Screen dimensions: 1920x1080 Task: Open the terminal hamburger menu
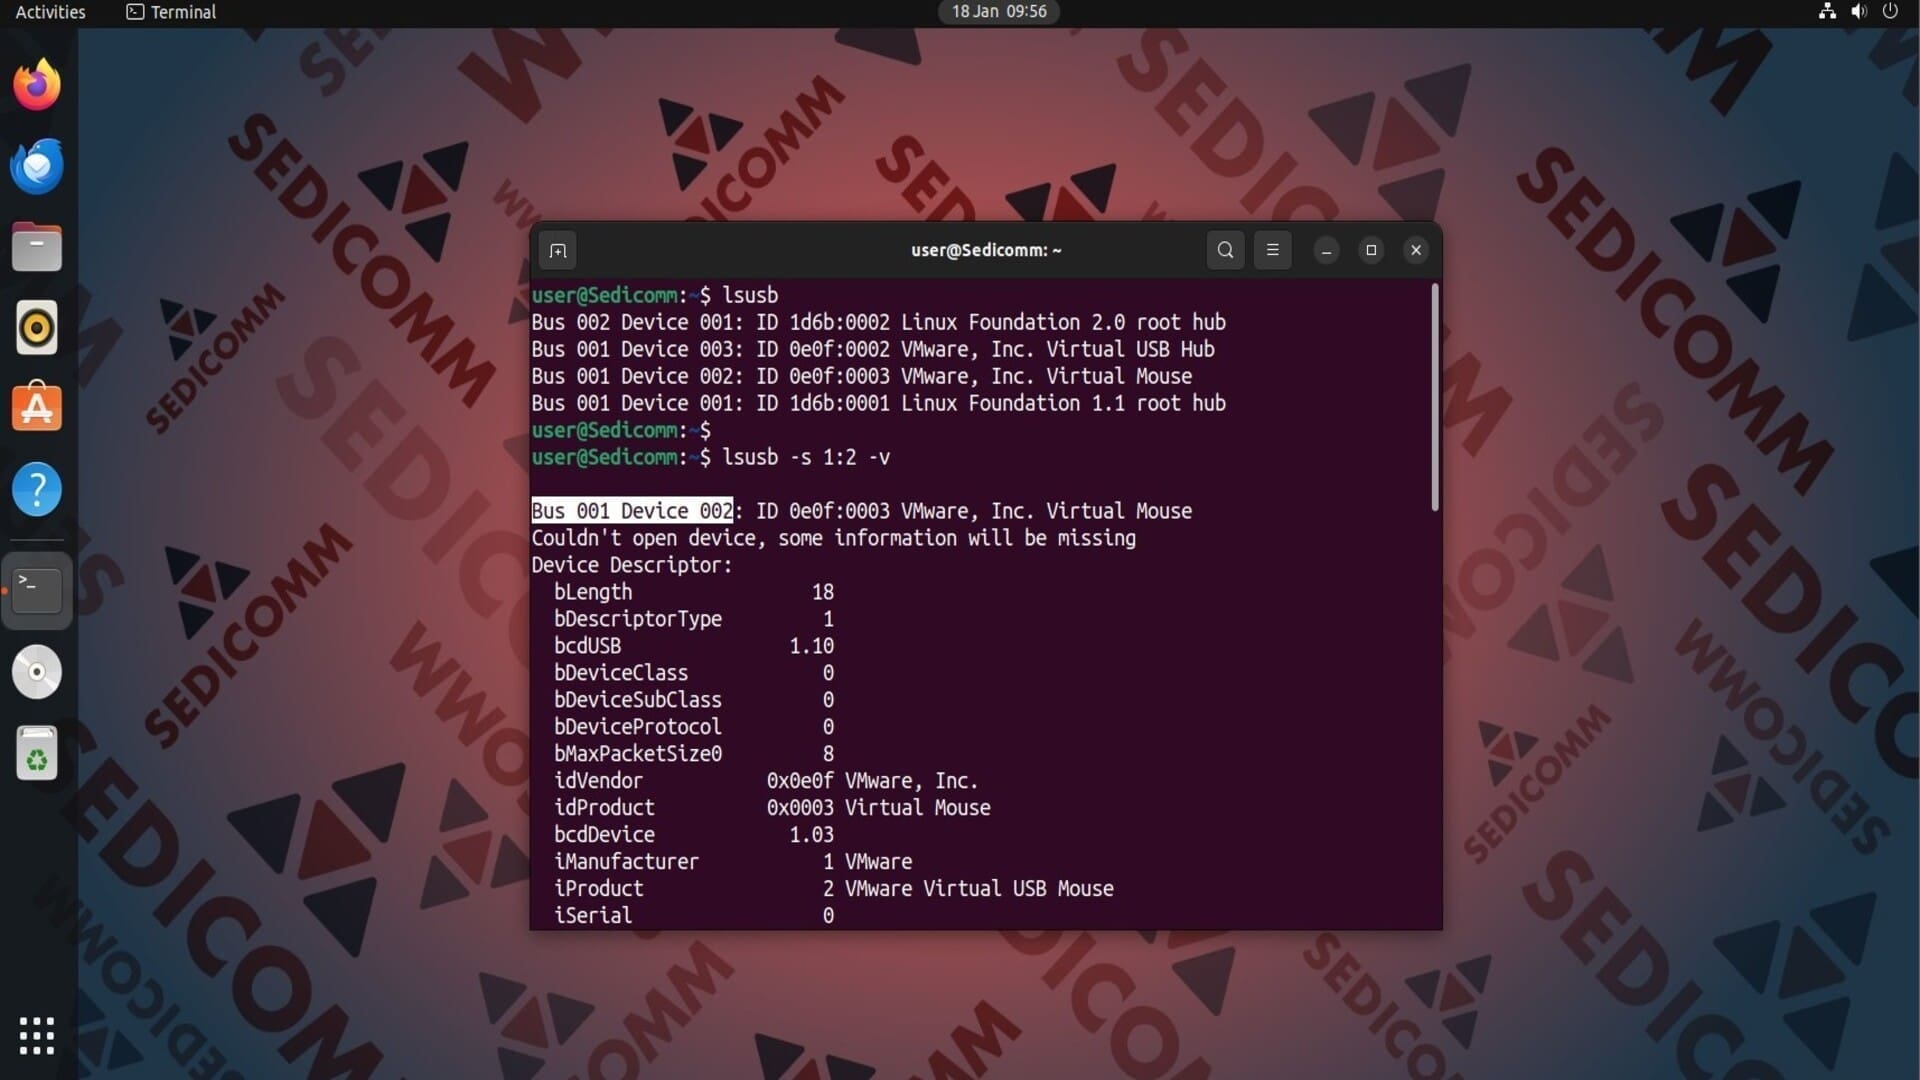pos(1272,250)
